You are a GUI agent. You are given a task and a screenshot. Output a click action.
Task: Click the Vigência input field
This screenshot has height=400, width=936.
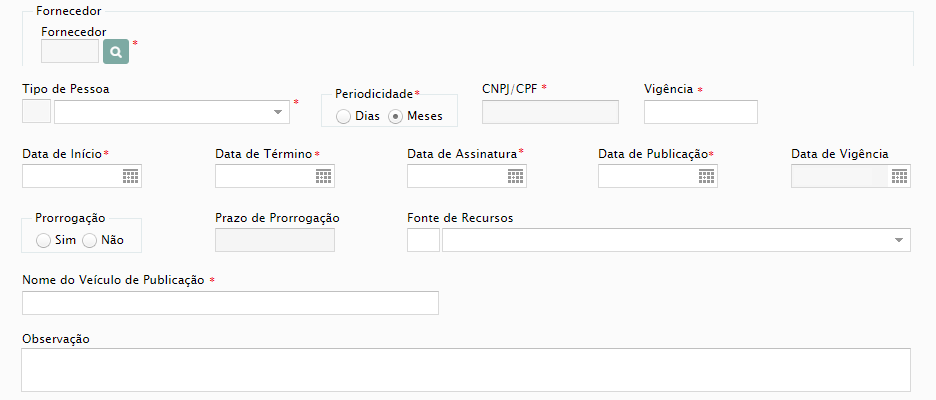tap(701, 112)
